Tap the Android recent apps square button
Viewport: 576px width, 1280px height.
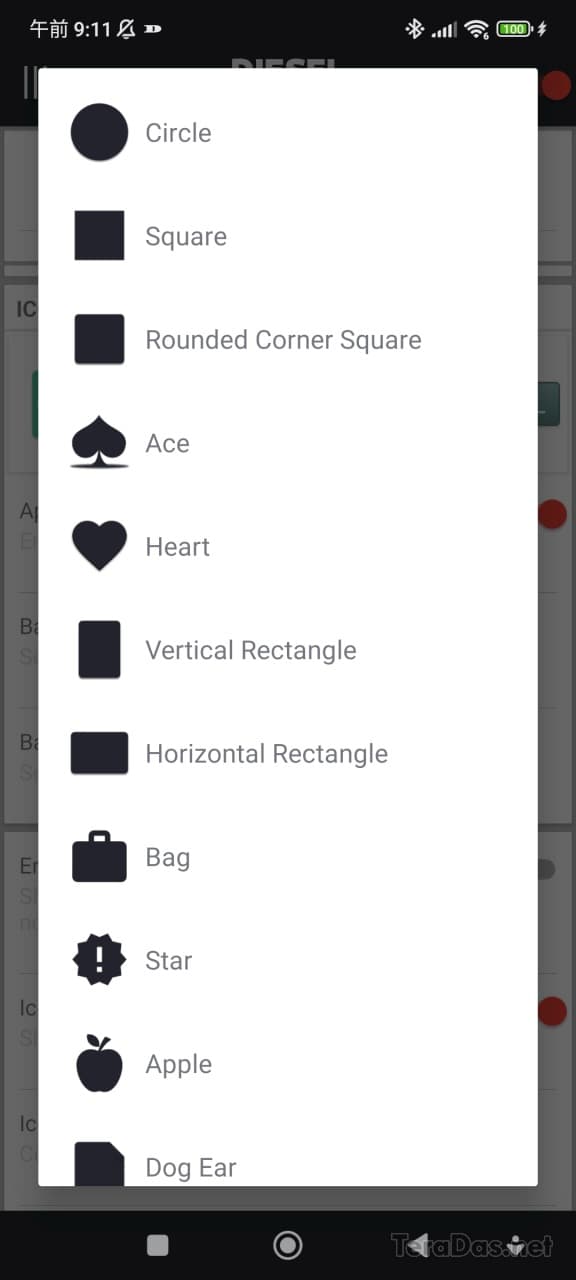coord(158,1244)
